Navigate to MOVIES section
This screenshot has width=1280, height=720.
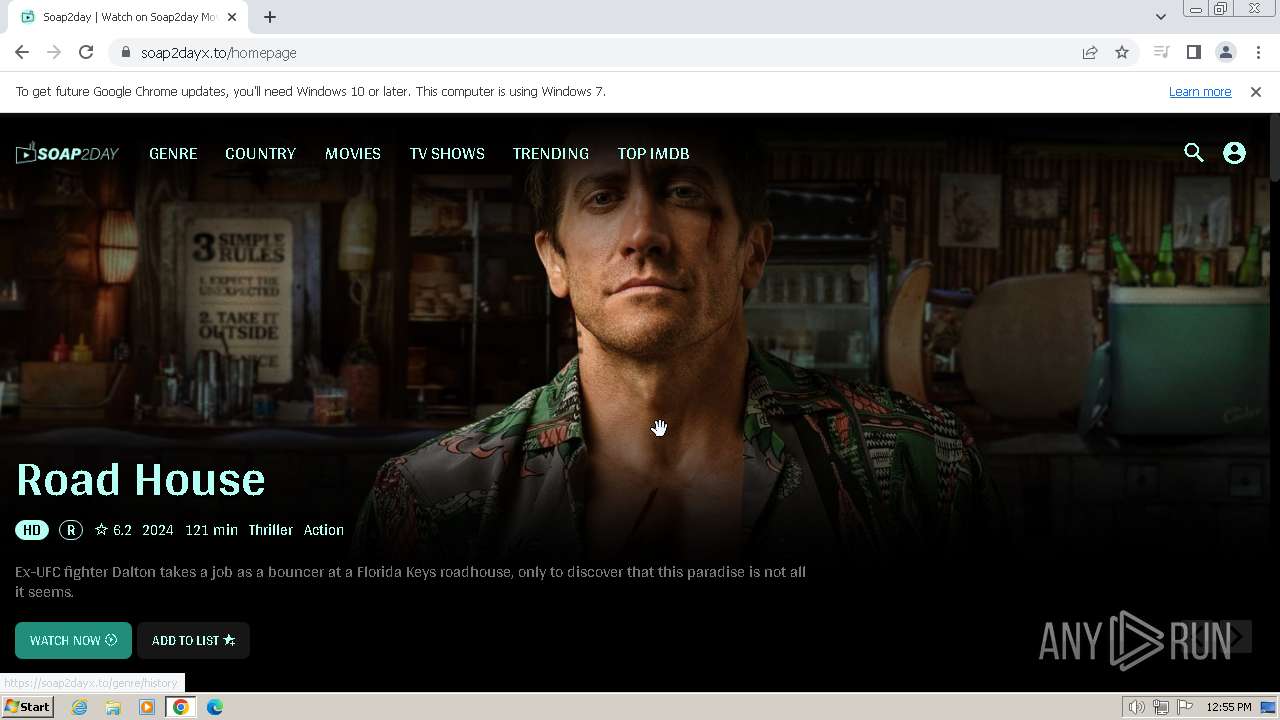click(353, 153)
